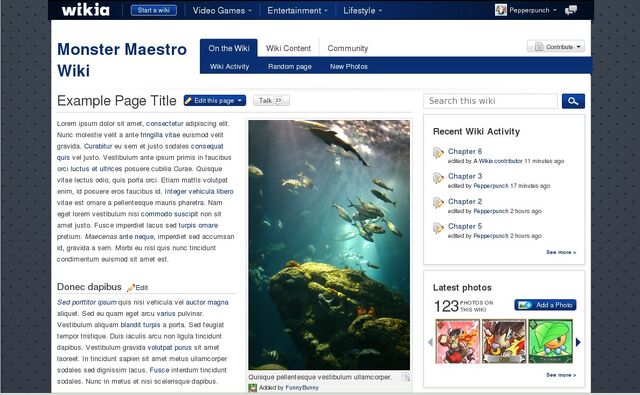Open the Contribute dropdown
This screenshot has width=640, height=395.
pyautogui.click(x=556, y=47)
